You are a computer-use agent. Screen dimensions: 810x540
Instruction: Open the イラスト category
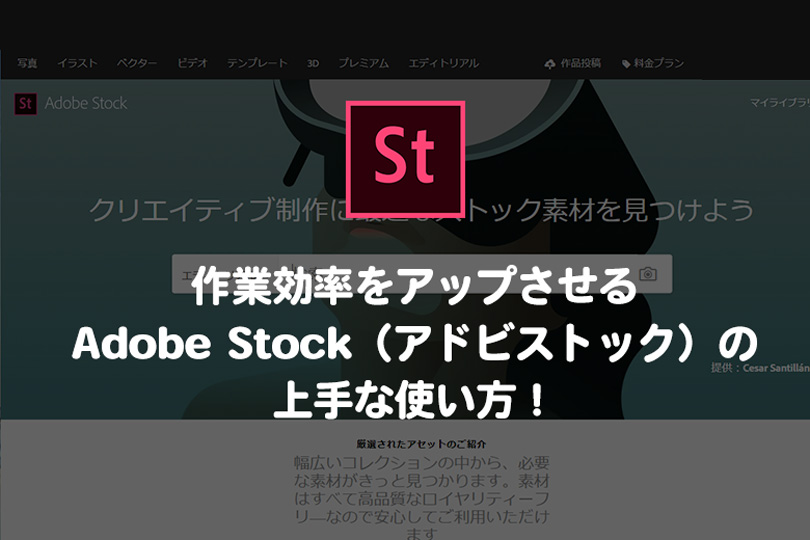pyautogui.click(x=77, y=63)
